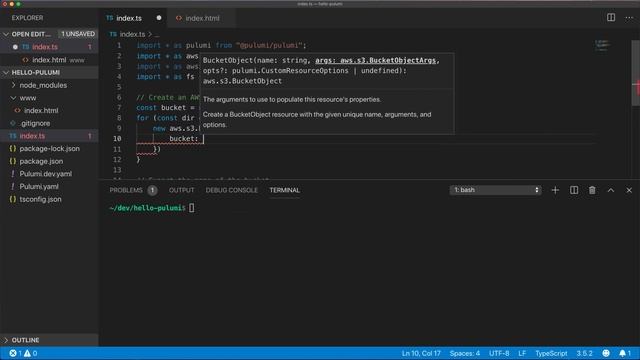Click the EXPLORER sidebar title
The width and height of the screenshot is (640, 360).
(27, 18)
